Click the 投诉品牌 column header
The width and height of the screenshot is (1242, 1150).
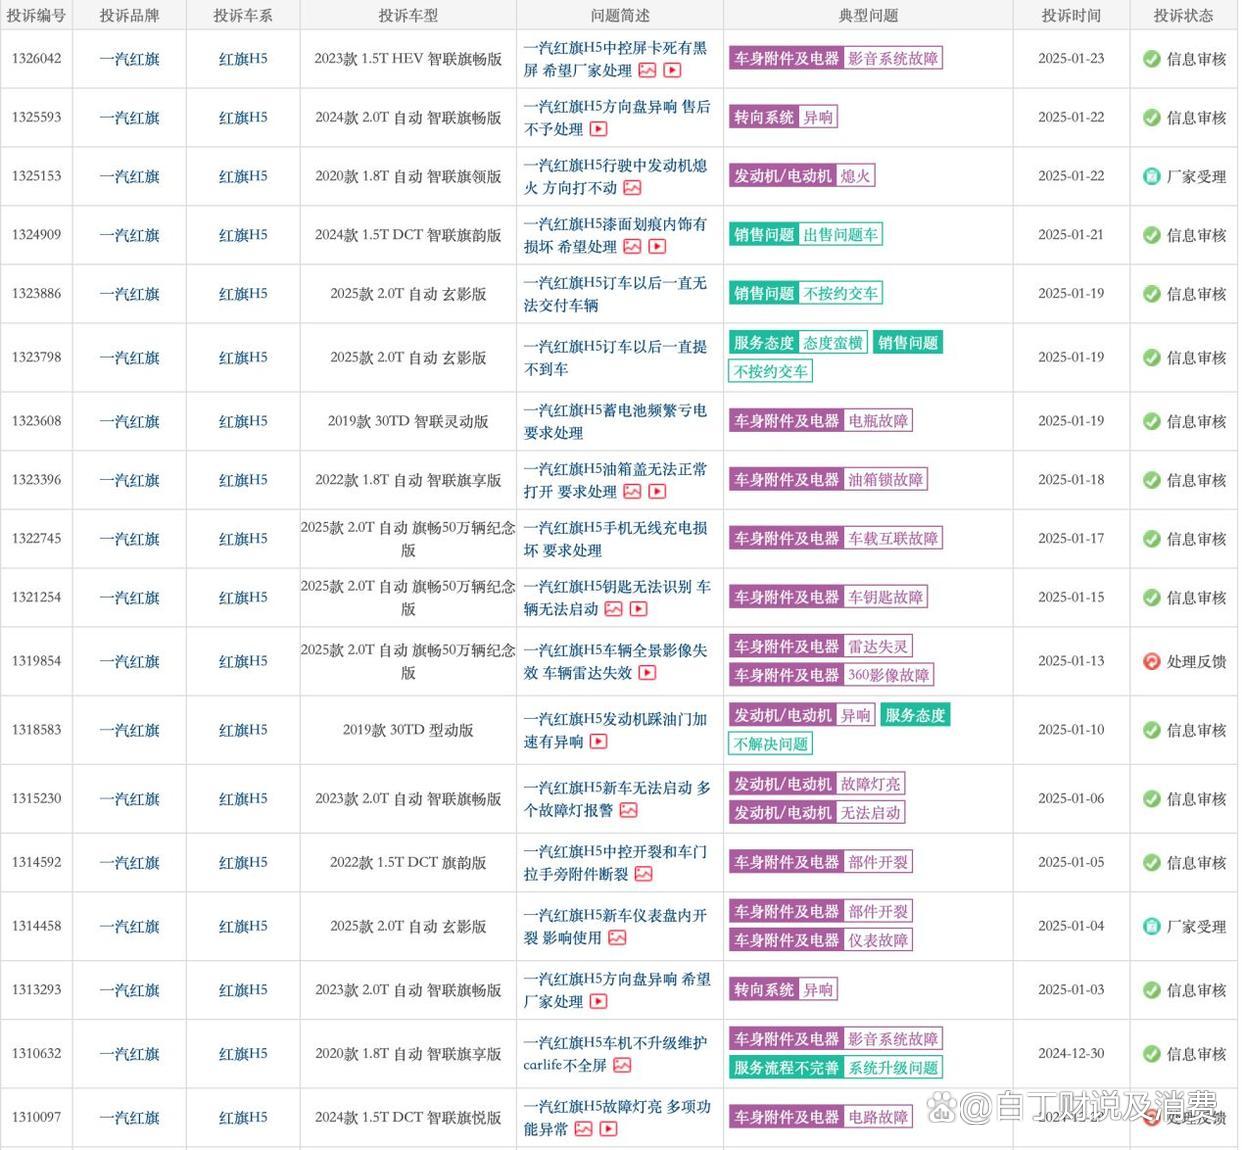tap(129, 15)
